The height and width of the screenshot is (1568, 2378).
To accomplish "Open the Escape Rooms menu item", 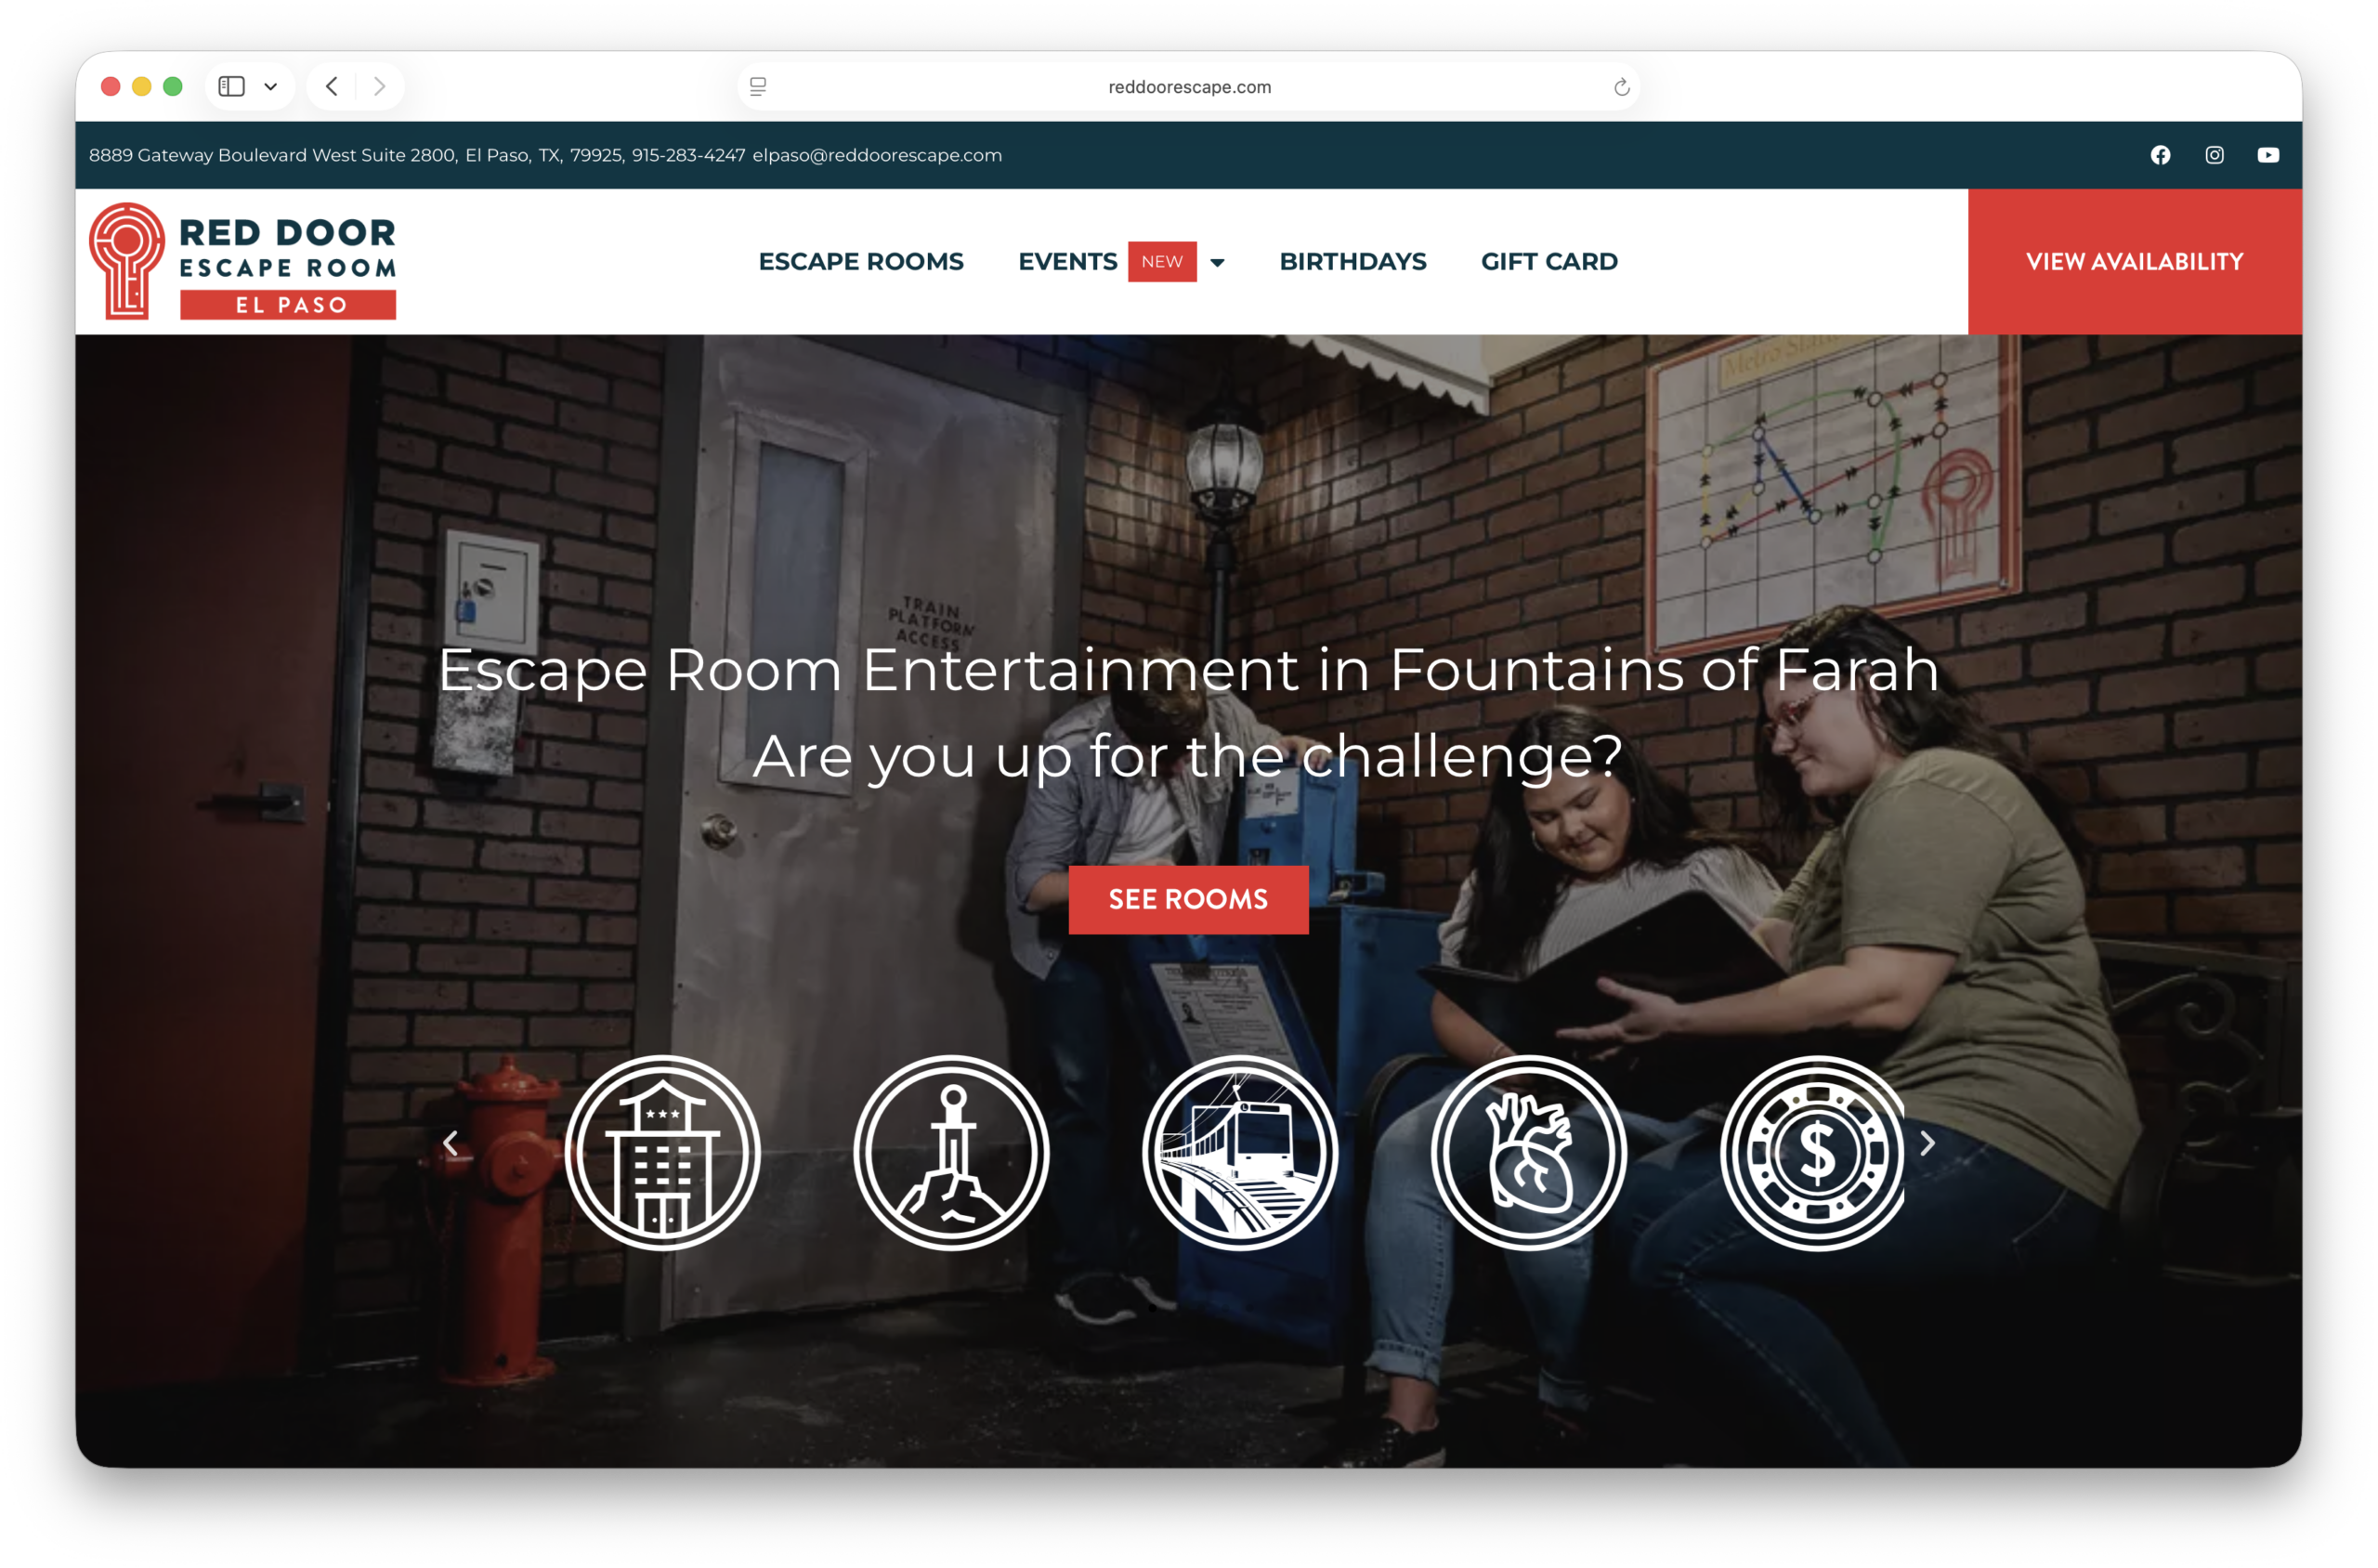I will (x=861, y=262).
